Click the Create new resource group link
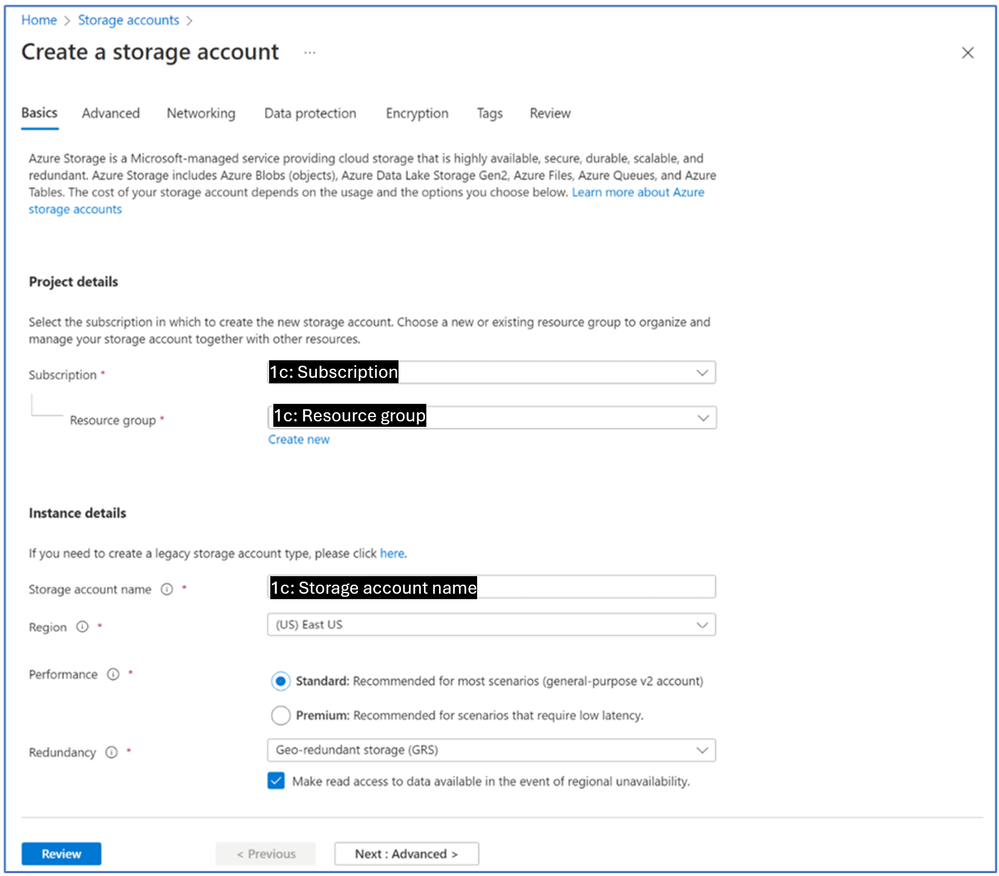 (299, 440)
